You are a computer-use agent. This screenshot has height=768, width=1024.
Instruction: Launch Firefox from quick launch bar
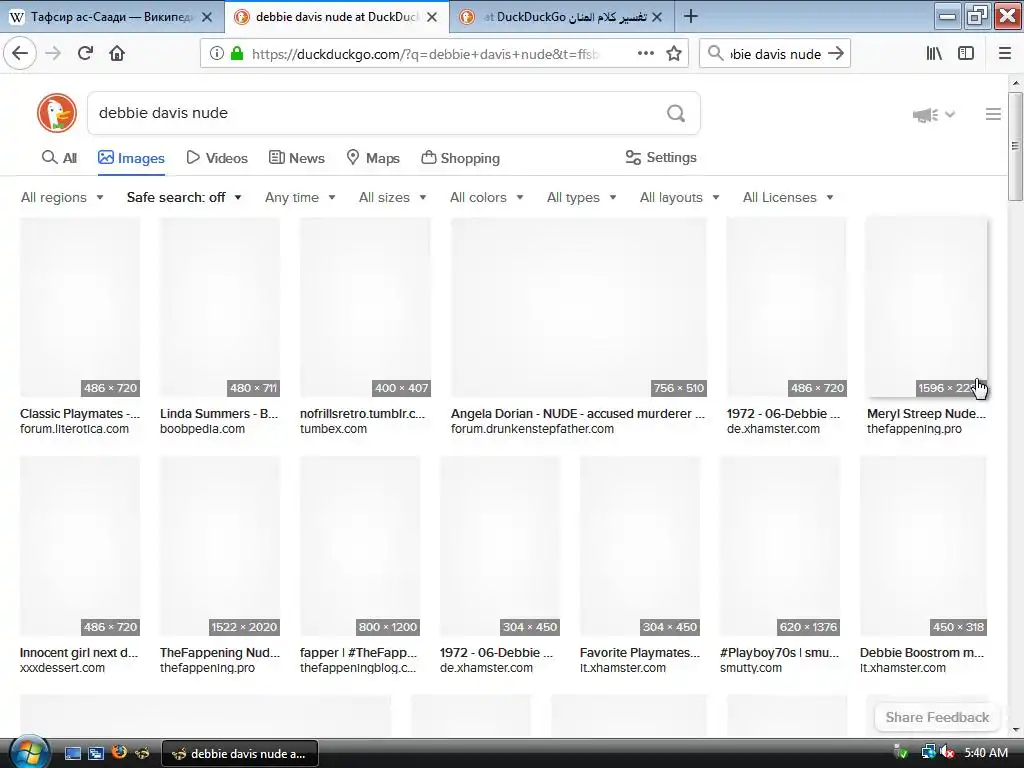tap(119, 753)
